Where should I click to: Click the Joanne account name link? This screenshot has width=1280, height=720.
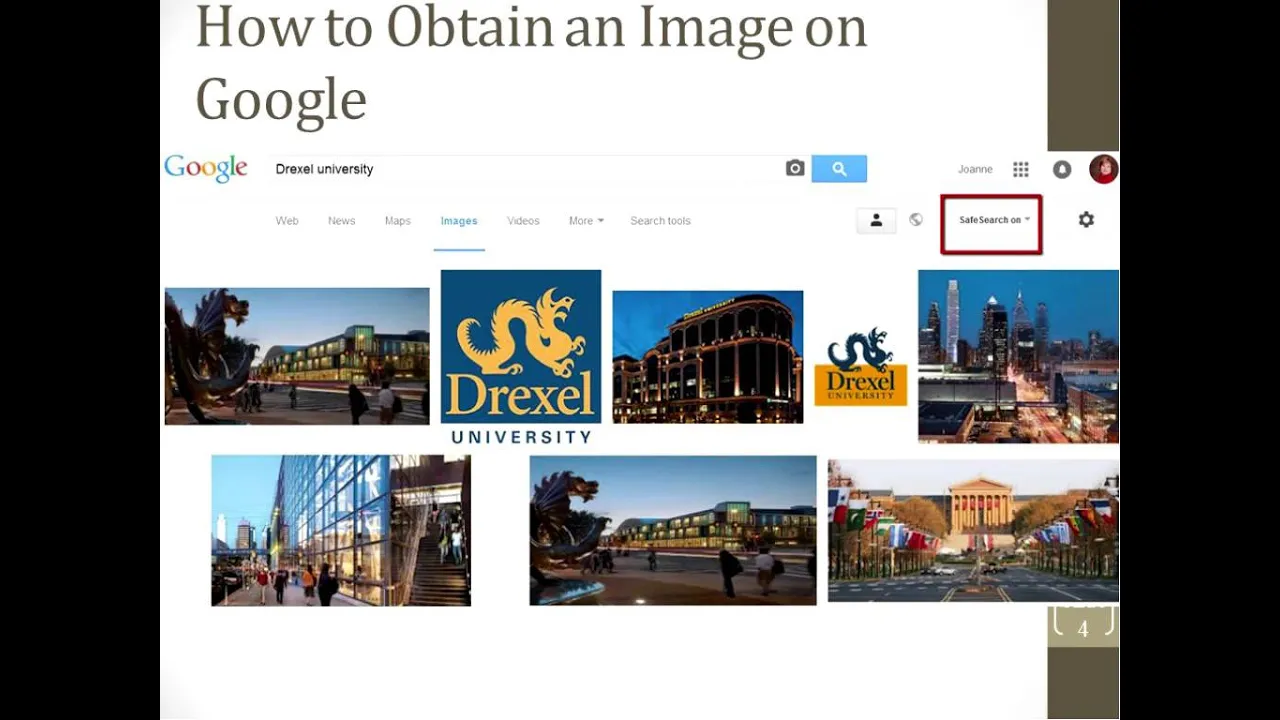(x=975, y=169)
